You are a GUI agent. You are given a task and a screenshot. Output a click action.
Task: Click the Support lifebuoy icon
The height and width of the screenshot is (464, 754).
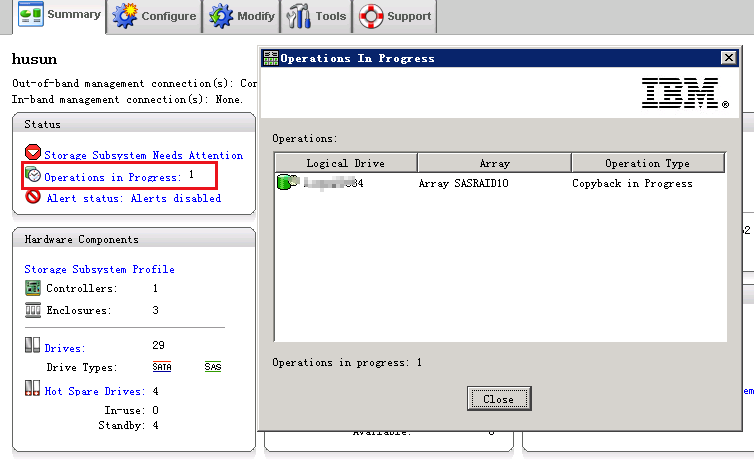click(371, 16)
